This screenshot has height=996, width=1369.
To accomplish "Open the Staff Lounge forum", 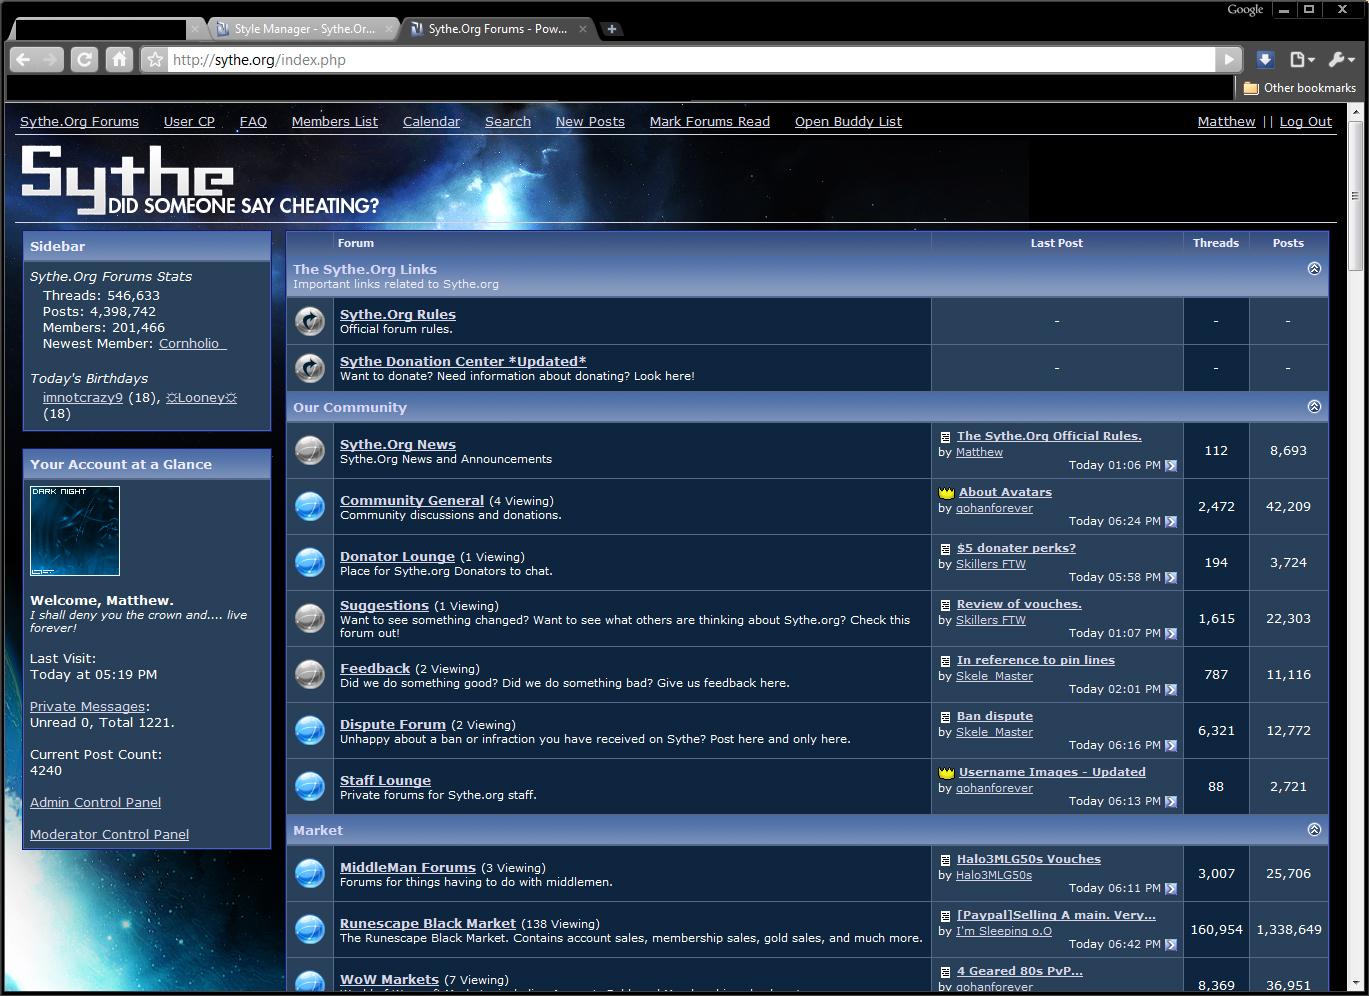I will [x=385, y=781].
